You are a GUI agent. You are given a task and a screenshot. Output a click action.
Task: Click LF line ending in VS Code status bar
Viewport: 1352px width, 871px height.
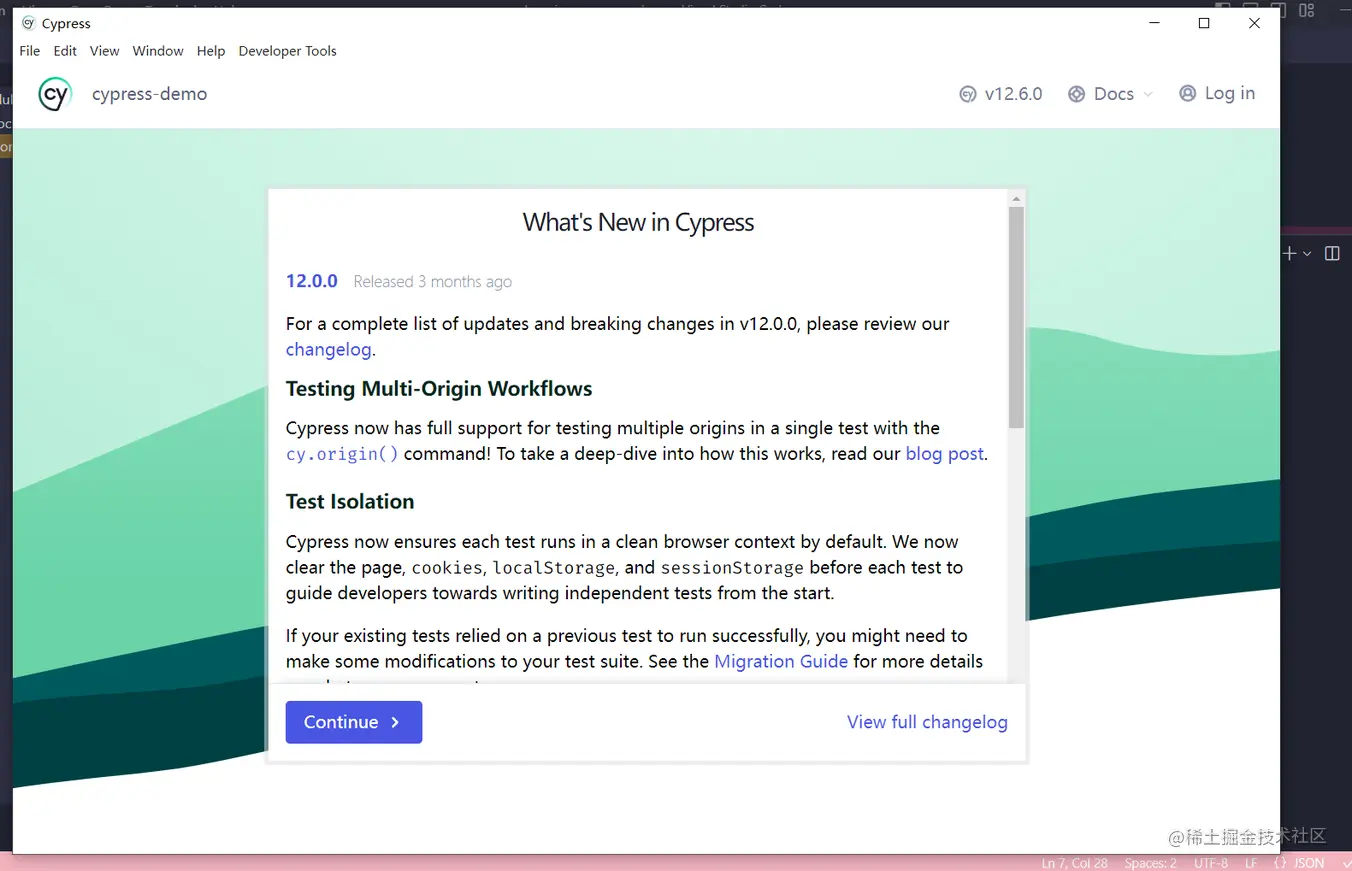[1251, 863]
